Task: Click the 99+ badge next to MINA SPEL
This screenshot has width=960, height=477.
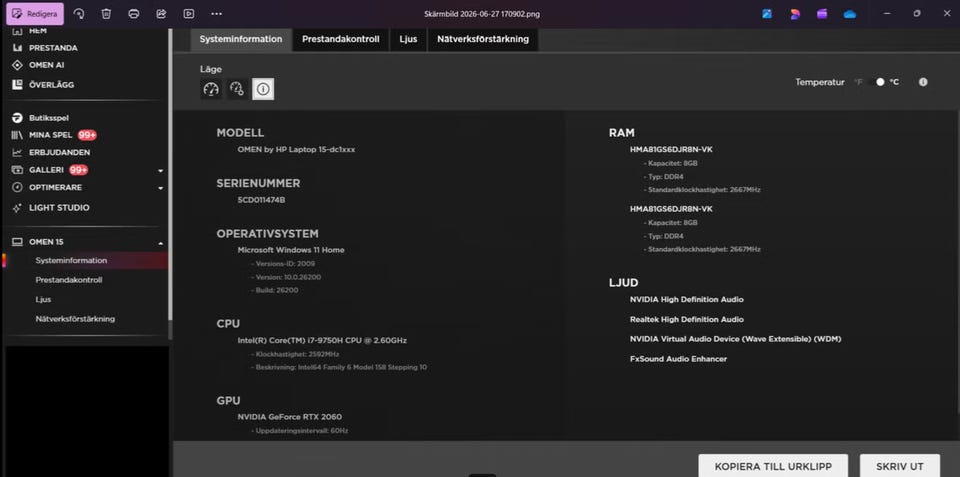Action: coord(87,135)
